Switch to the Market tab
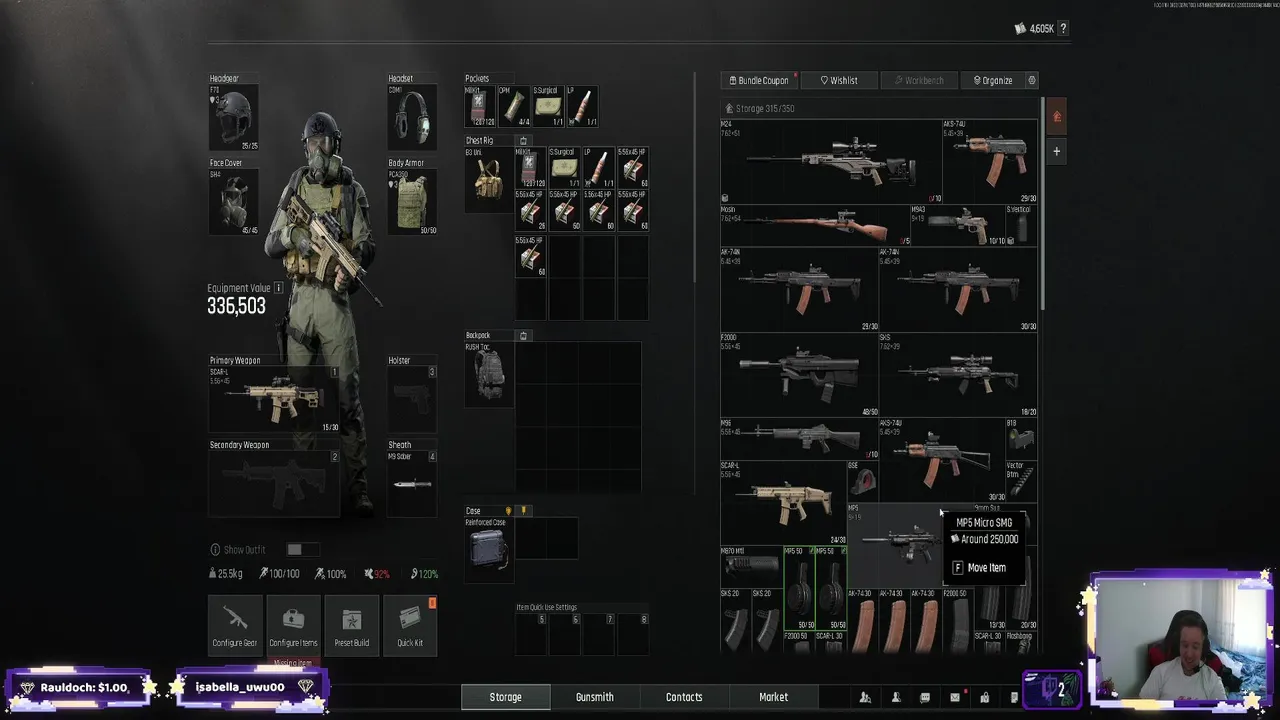Screen dimensions: 1280x720 tap(773, 697)
